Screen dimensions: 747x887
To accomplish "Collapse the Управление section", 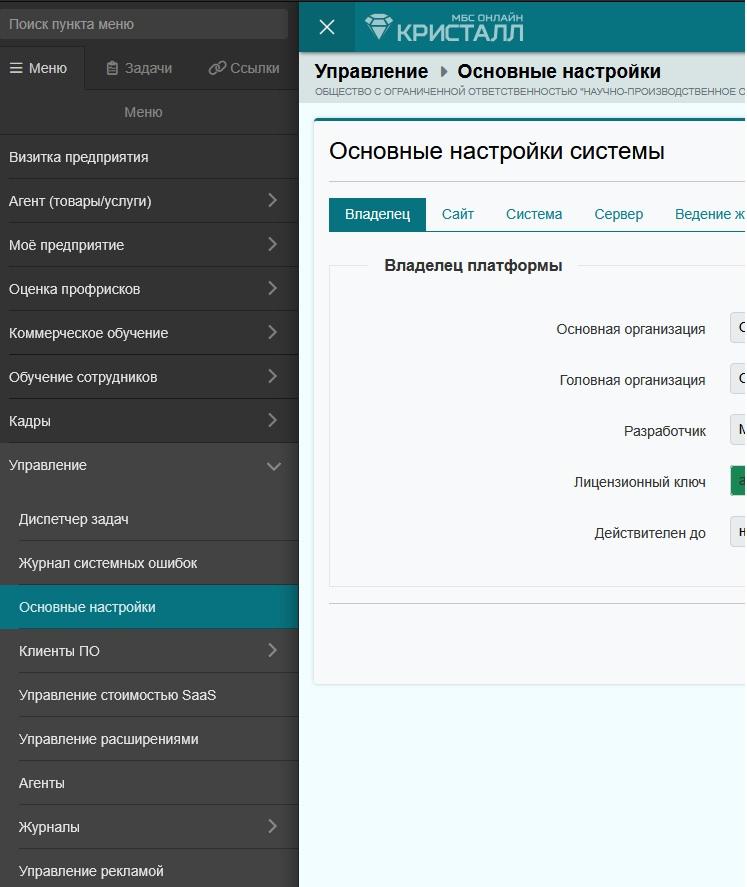I will [273, 466].
